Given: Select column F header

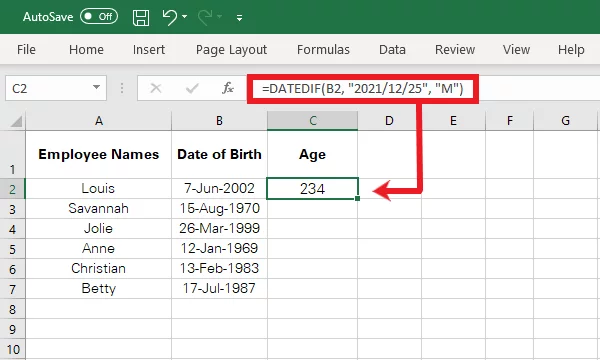Looking at the screenshot, I should [509, 121].
